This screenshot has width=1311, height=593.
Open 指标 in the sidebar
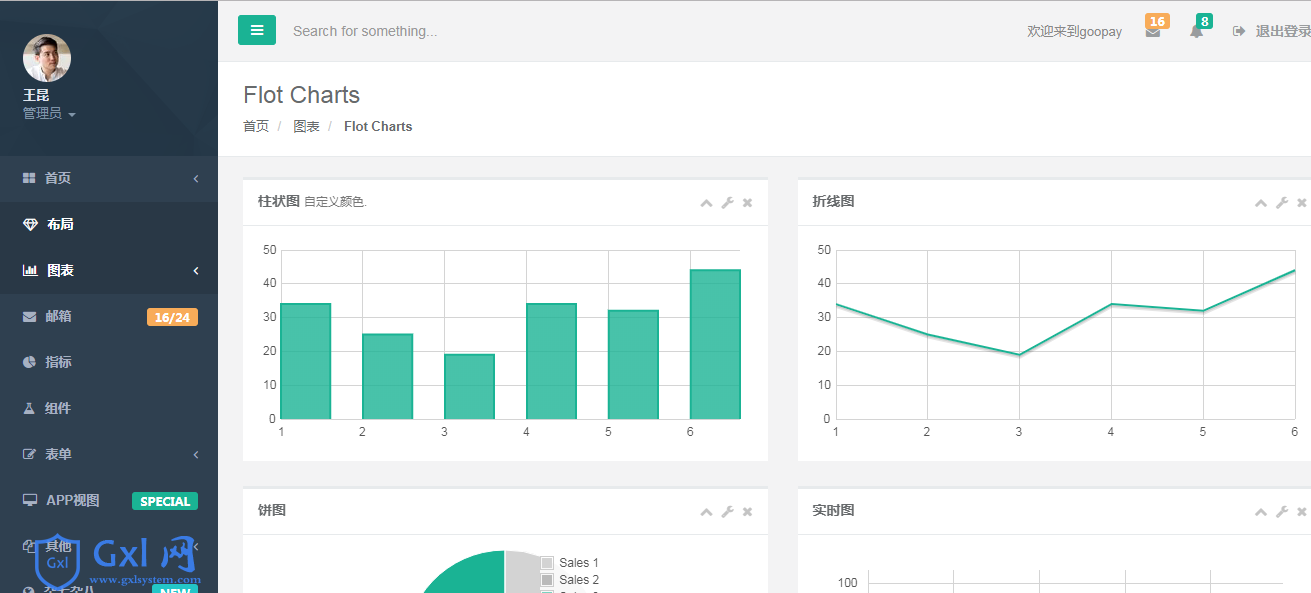58,362
